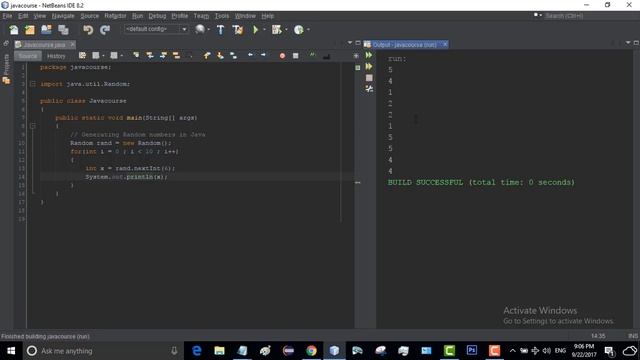This screenshot has width=640, height=360.
Task: Click Find Selection icon in editor toolbar
Action: point(136,56)
